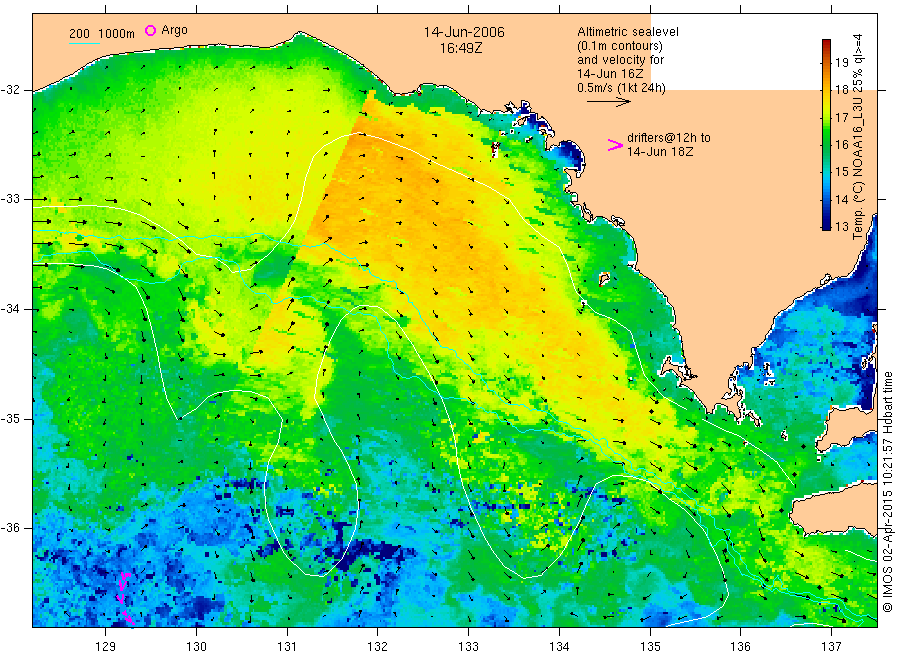The image size is (900, 660).
Task: Click the longitude axis label "135"
Action: pos(650,647)
